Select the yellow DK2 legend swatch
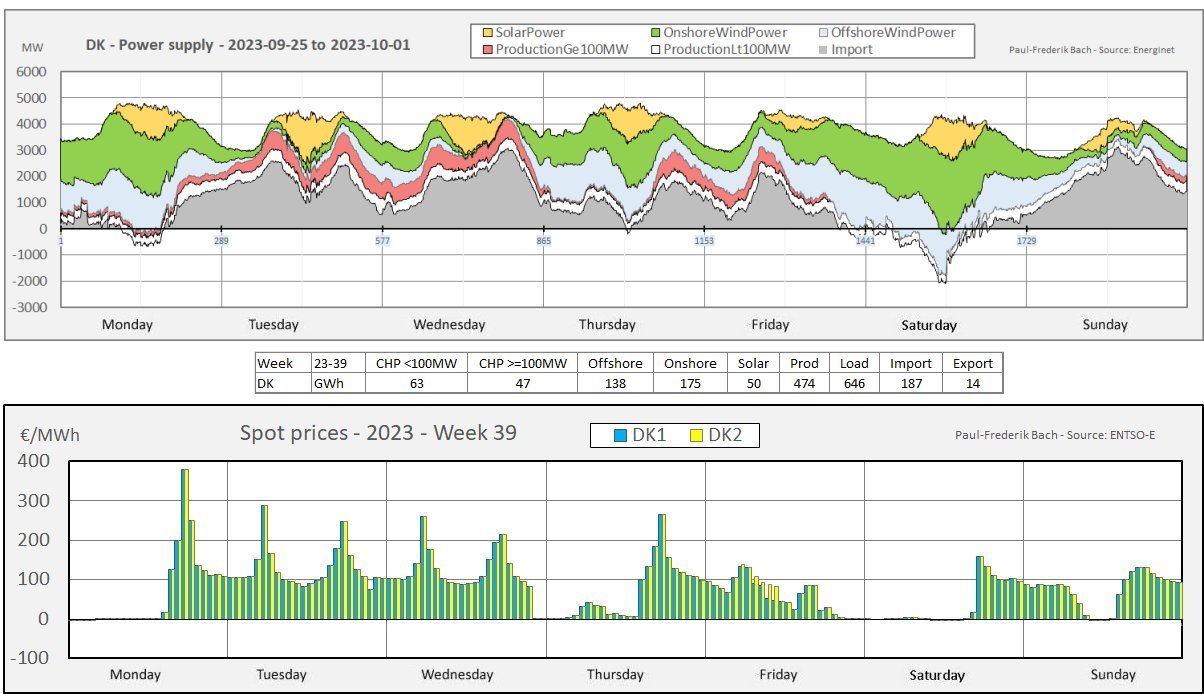The height and width of the screenshot is (694, 1204). (696, 435)
